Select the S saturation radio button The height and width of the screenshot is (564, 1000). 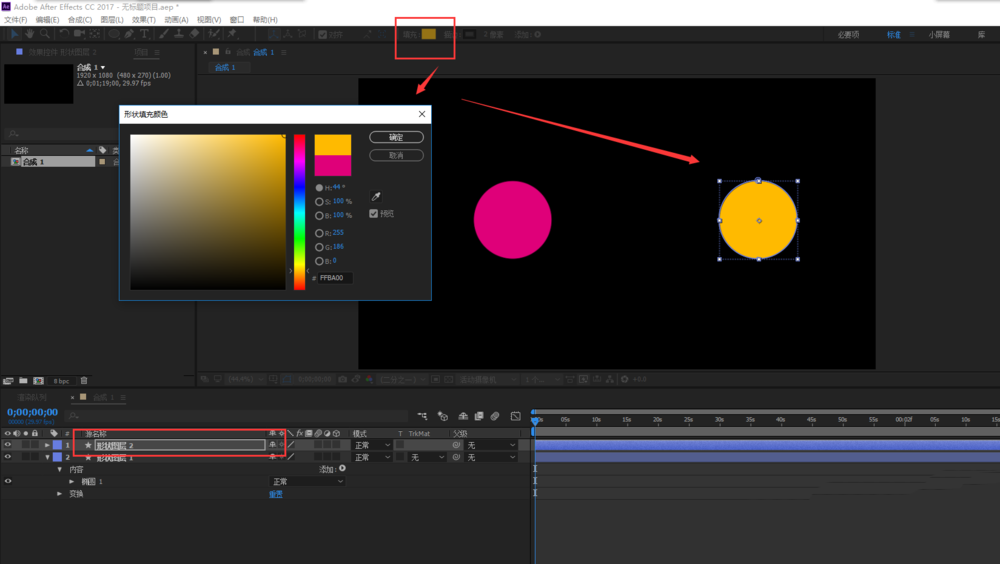coord(319,202)
